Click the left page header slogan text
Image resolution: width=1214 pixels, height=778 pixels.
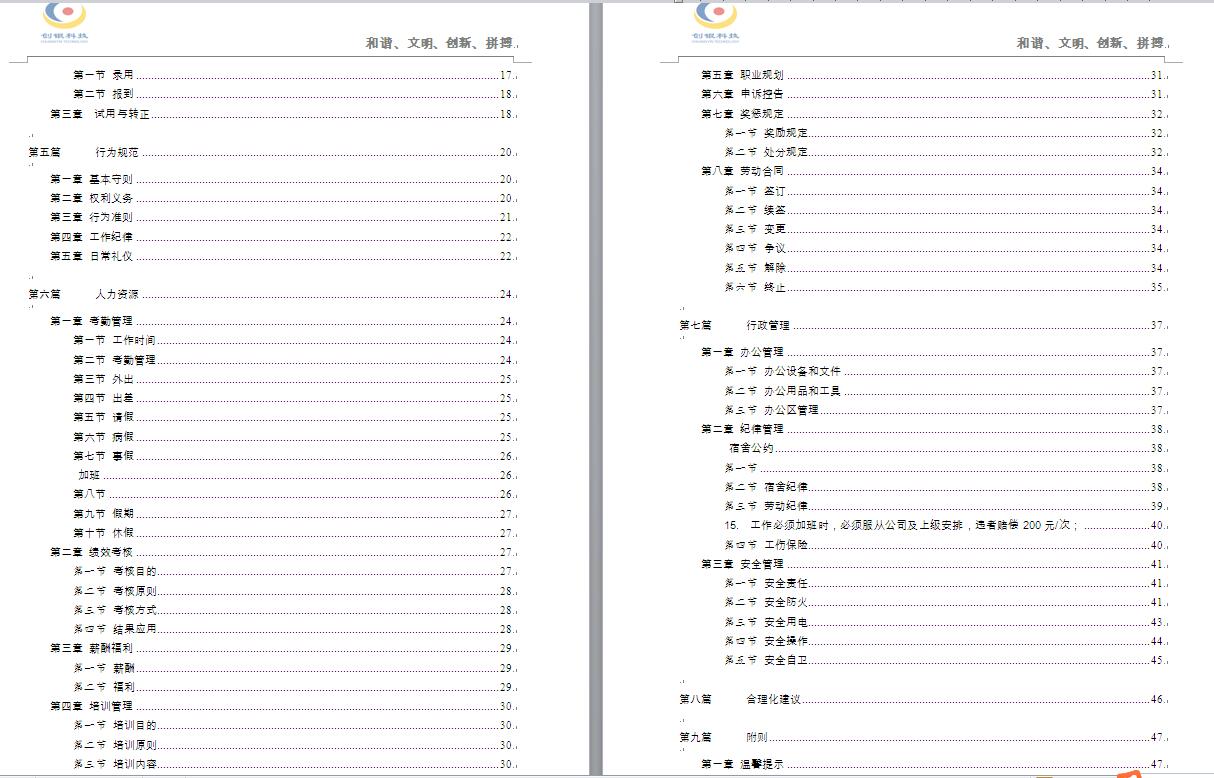(x=441, y=43)
